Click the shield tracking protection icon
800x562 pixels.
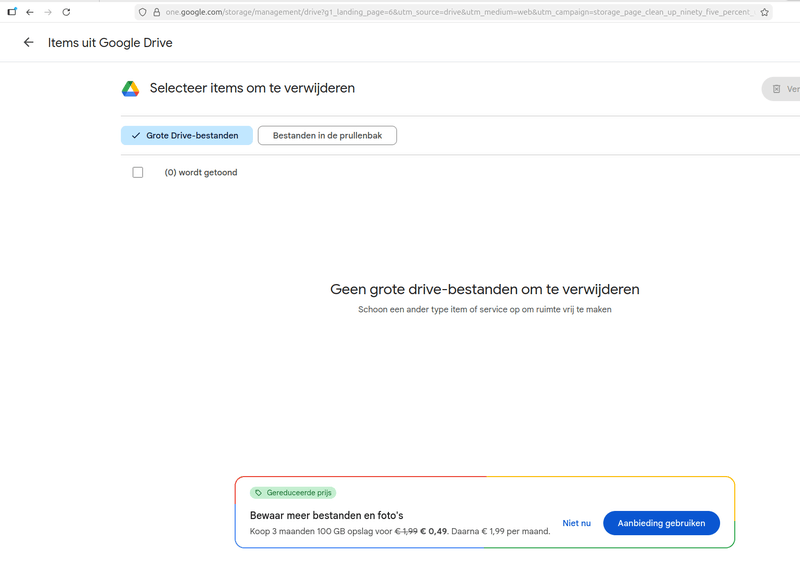(143, 12)
